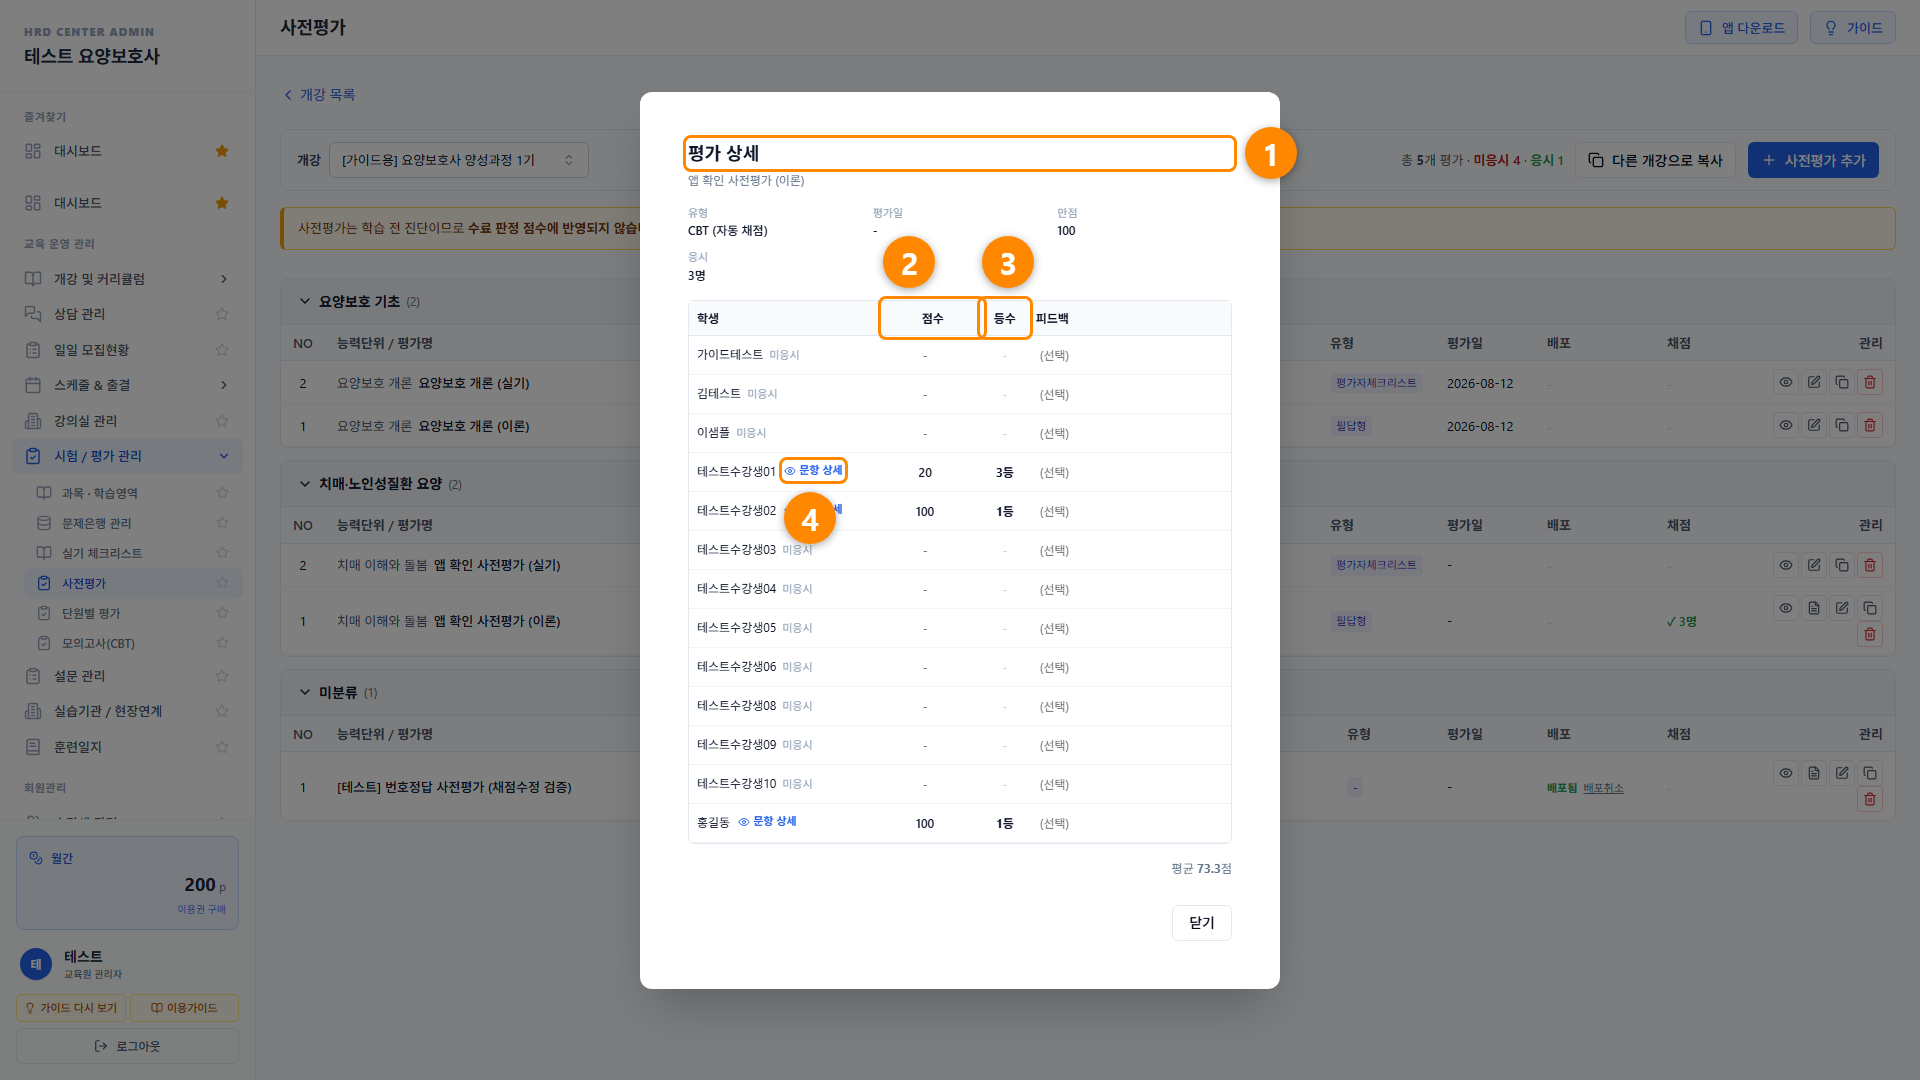Unfavorite the first 대시보드 star
Image resolution: width=1920 pixels, height=1080 pixels.
(x=222, y=151)
